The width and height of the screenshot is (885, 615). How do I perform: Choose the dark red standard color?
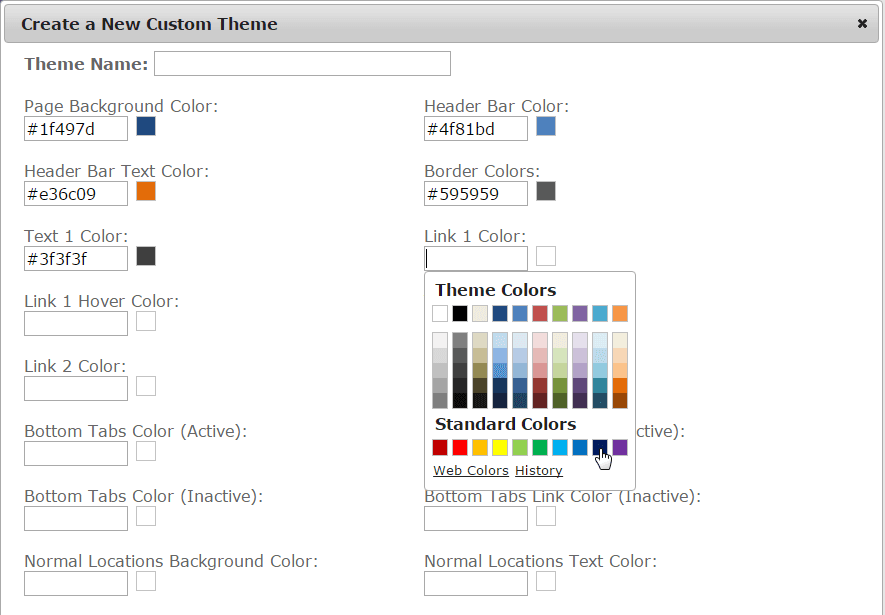(x=440, y=447)
